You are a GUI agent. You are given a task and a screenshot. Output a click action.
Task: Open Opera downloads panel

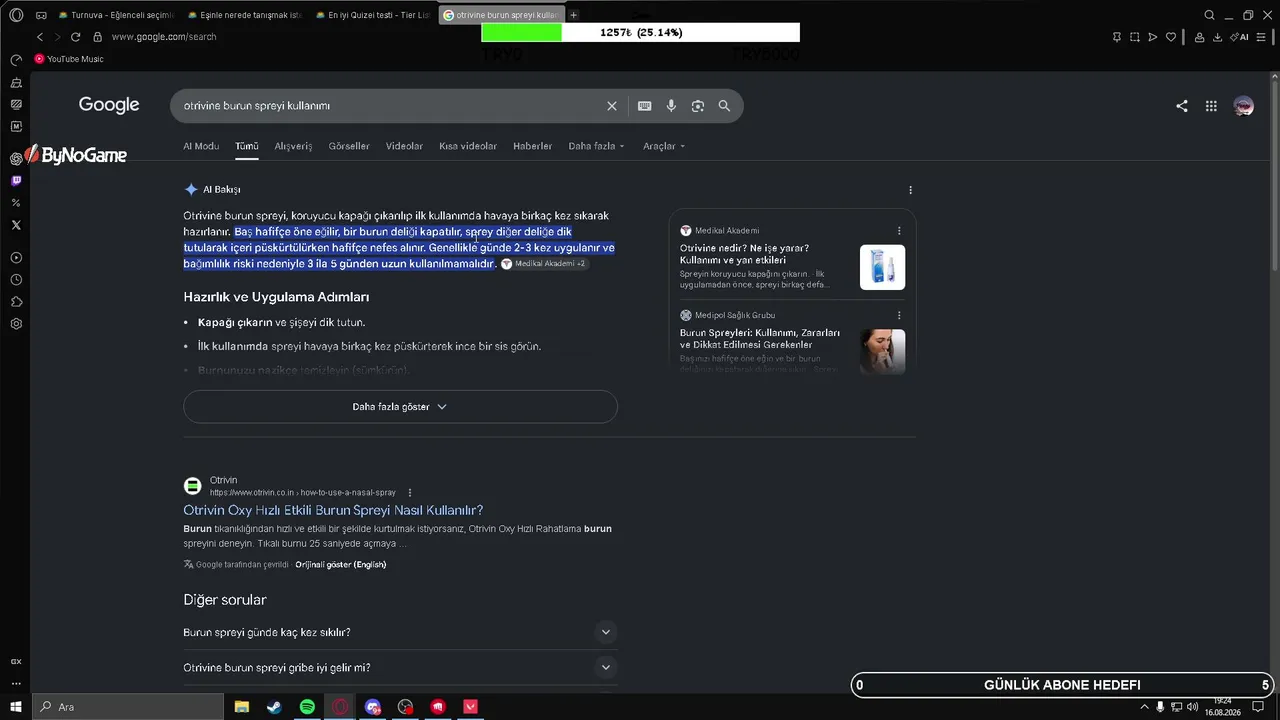[x=1217, y=37]
